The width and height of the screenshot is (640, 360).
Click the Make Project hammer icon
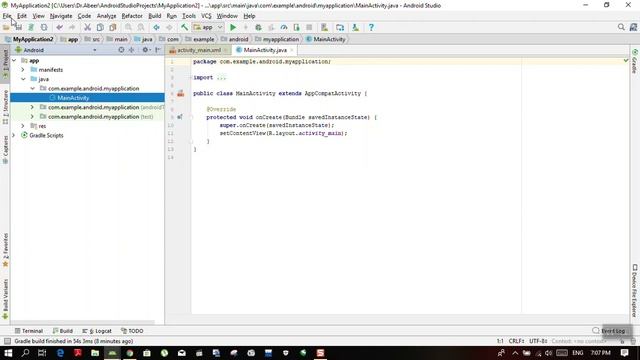(x=184, y=27)
